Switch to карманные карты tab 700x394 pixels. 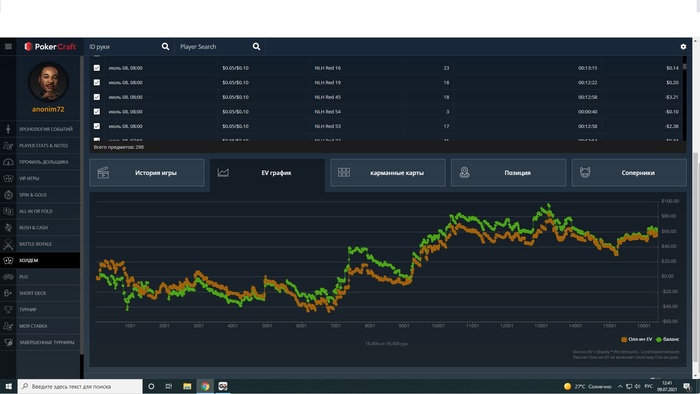388,173
